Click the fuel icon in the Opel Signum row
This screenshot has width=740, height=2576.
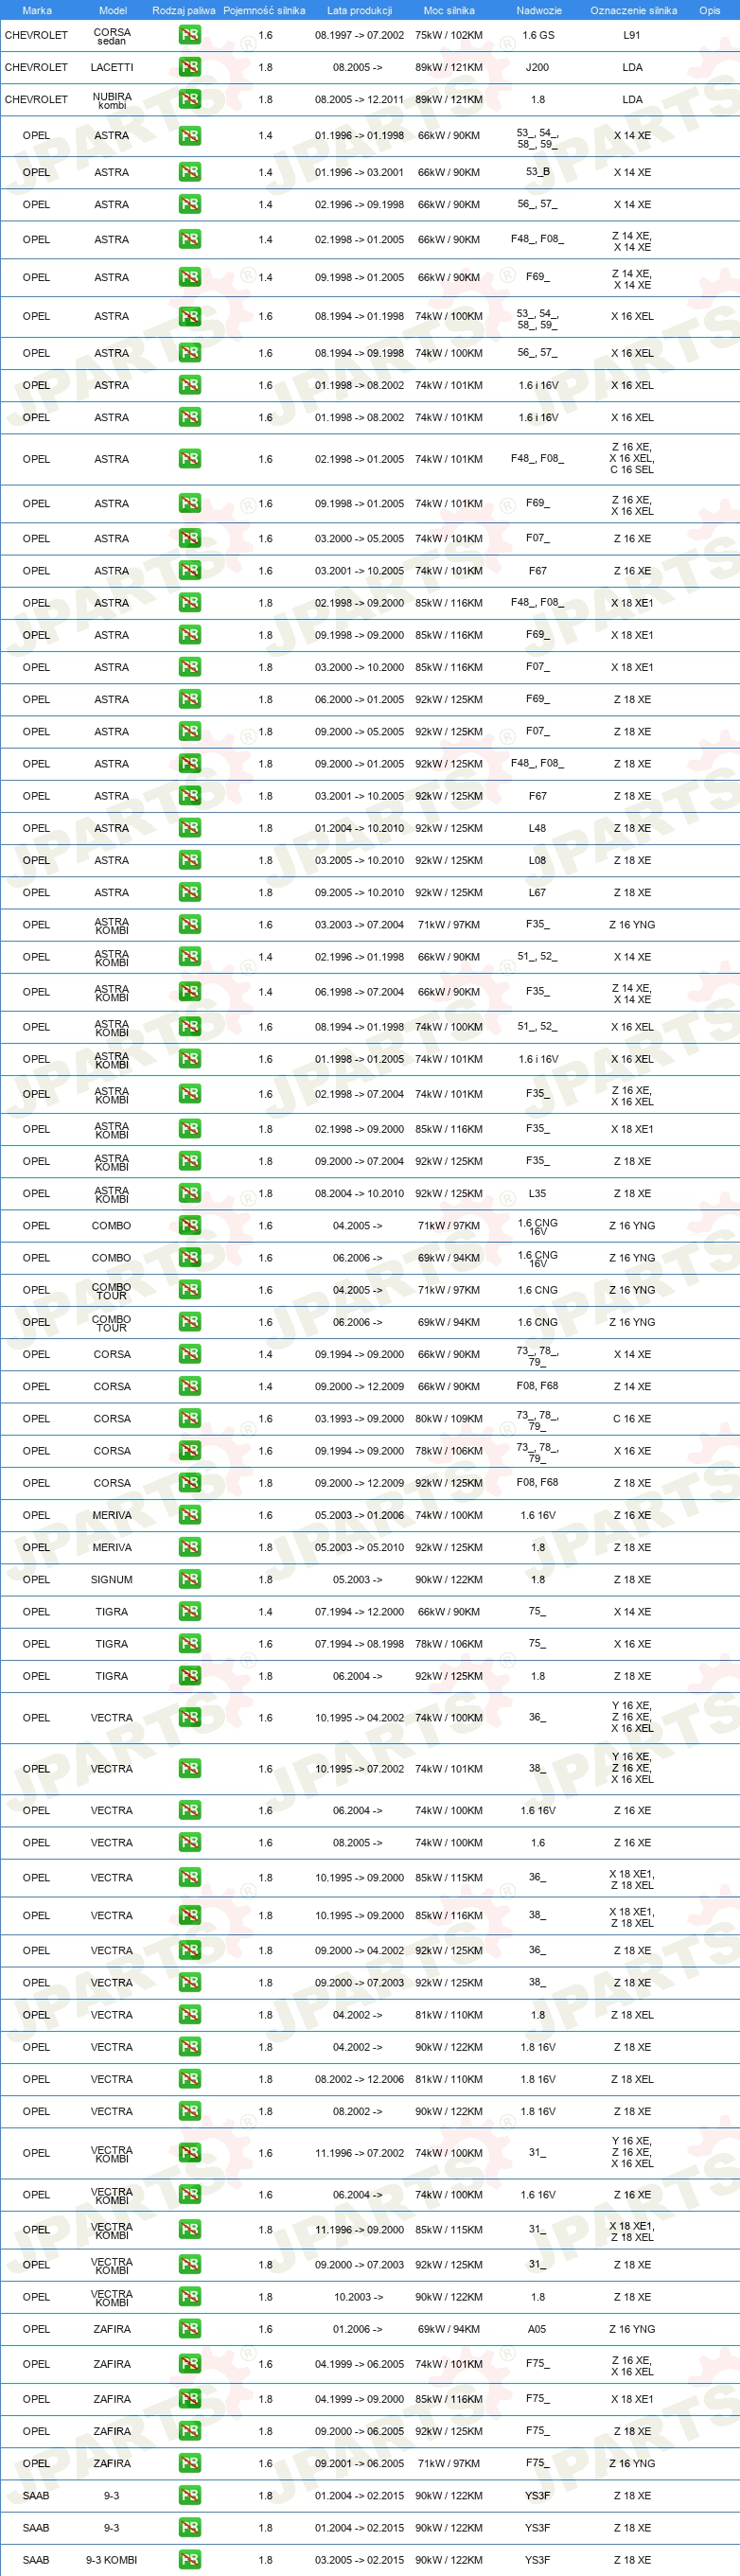click(189, 1579)
